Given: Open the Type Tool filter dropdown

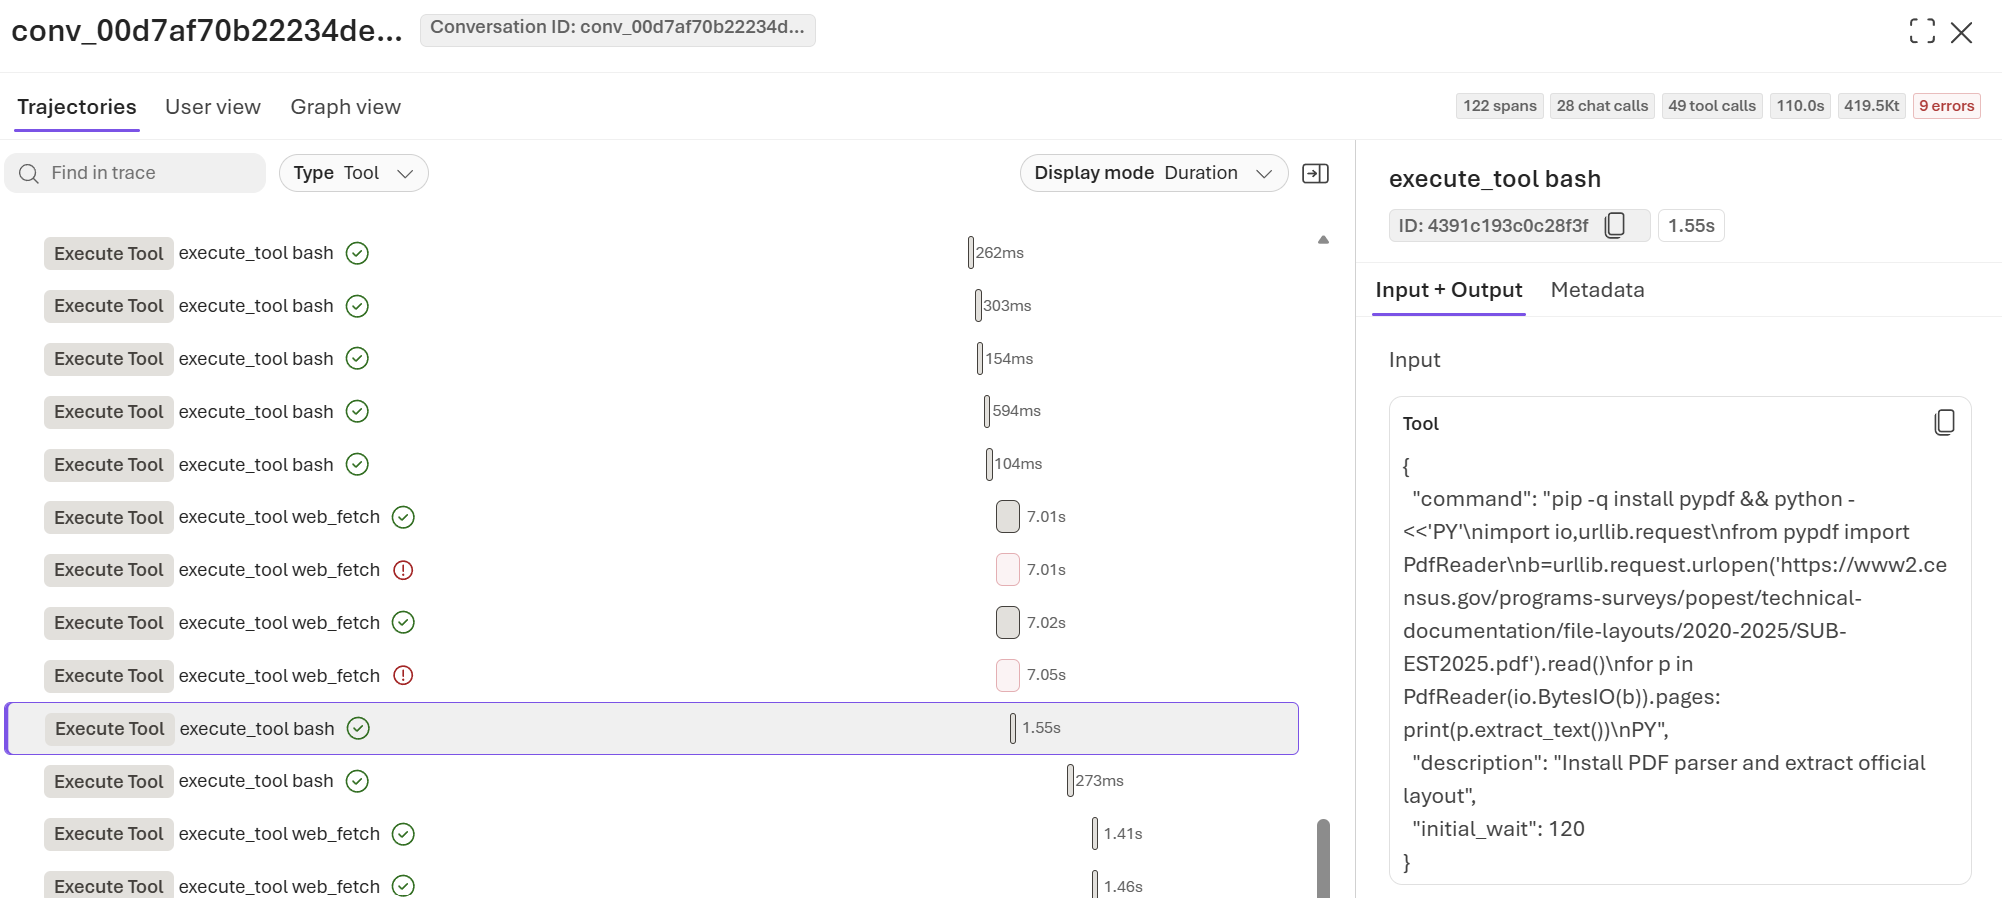Looking at the screenshot, I should (353, 173).
